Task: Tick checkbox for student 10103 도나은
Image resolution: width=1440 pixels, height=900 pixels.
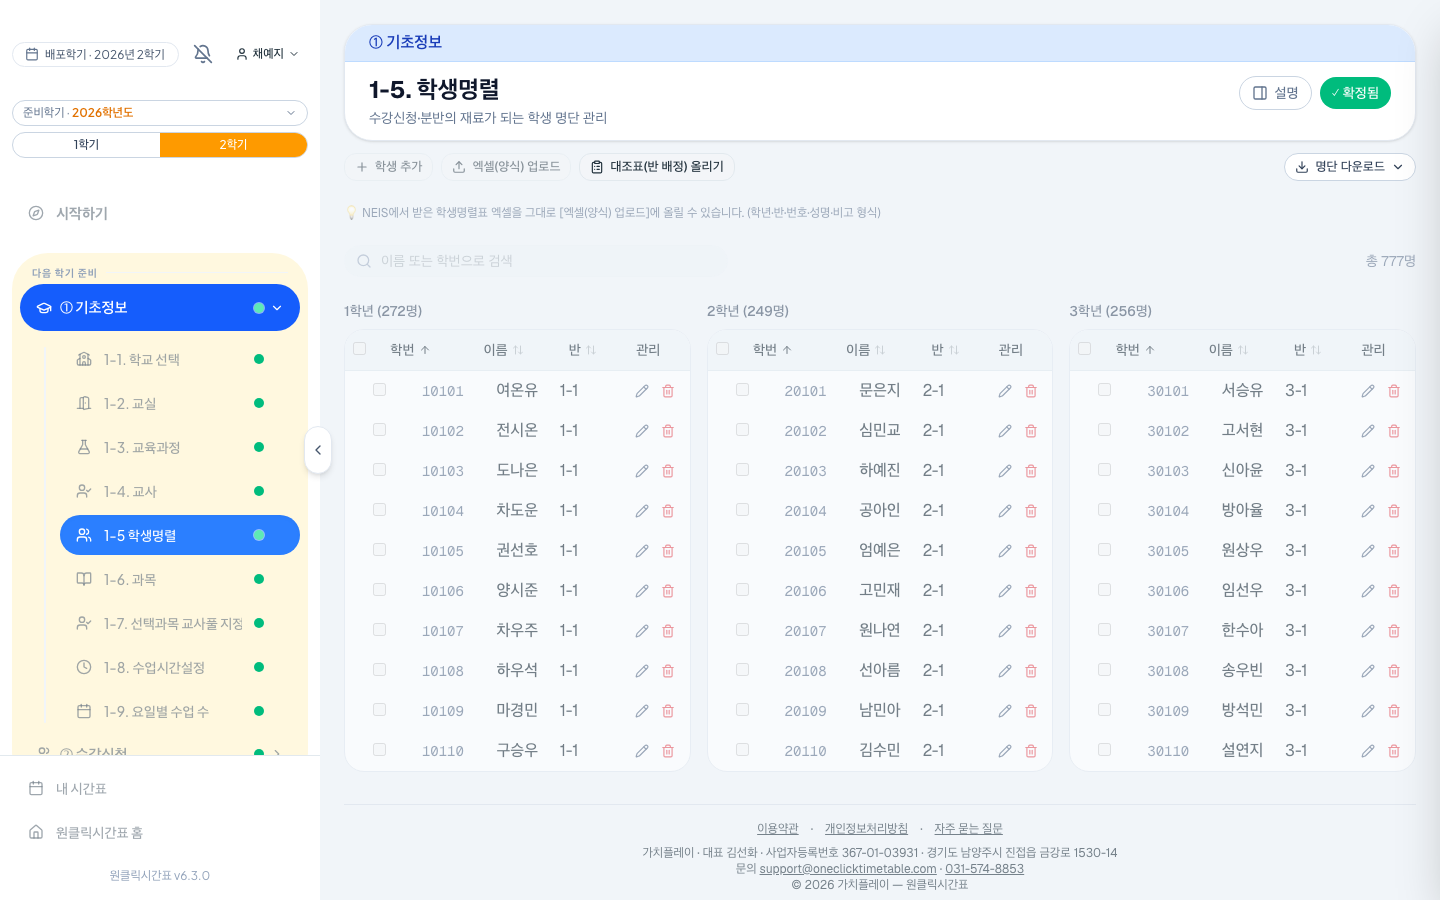Action: pyautogui.click(x=380, y=470)
